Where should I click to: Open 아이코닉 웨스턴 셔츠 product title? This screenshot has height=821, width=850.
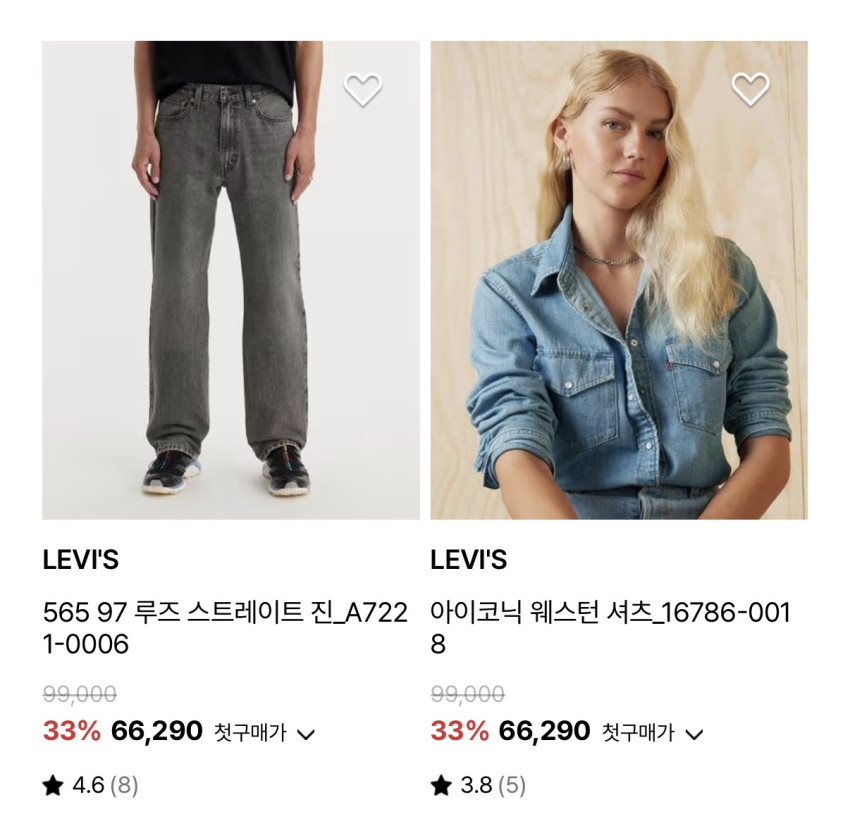click(610, 629)
